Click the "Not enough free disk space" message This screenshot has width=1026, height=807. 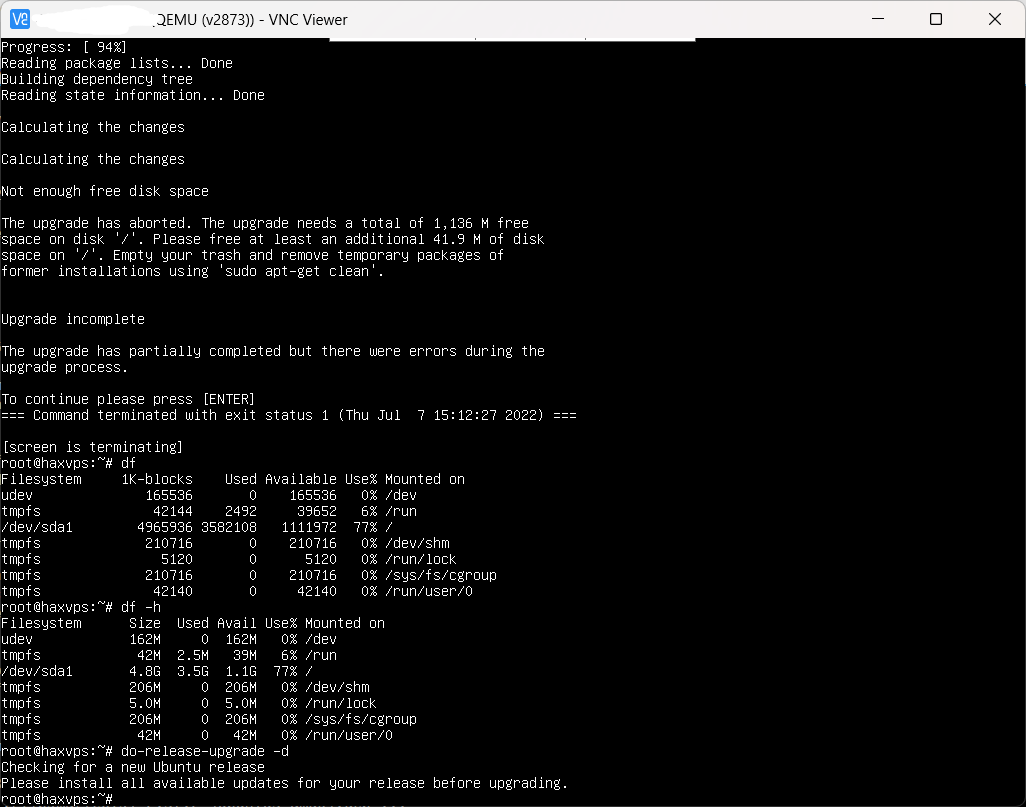point(105,191)
